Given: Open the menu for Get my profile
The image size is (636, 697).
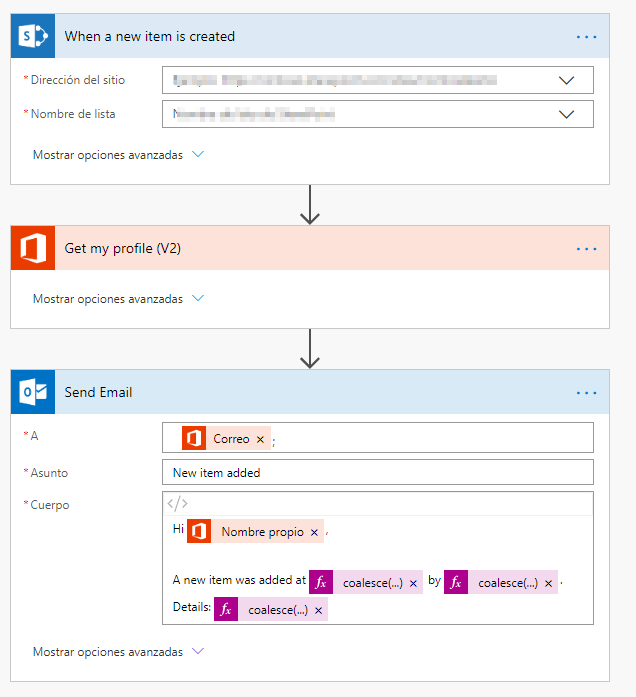Looking at the screenshot, I should (x=586, y=249).
